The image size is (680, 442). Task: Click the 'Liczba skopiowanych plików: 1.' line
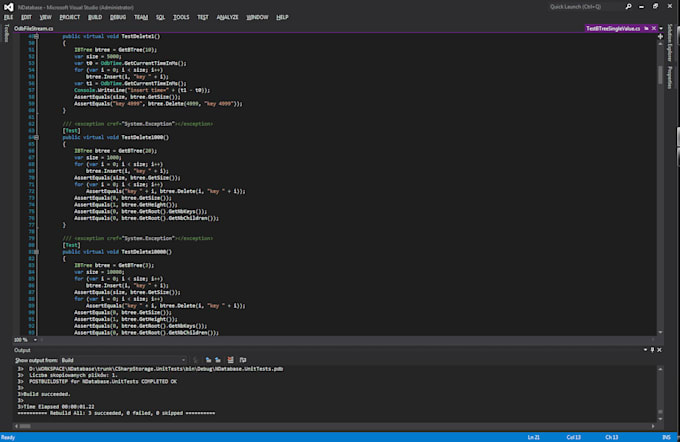(x=68, y=375)
